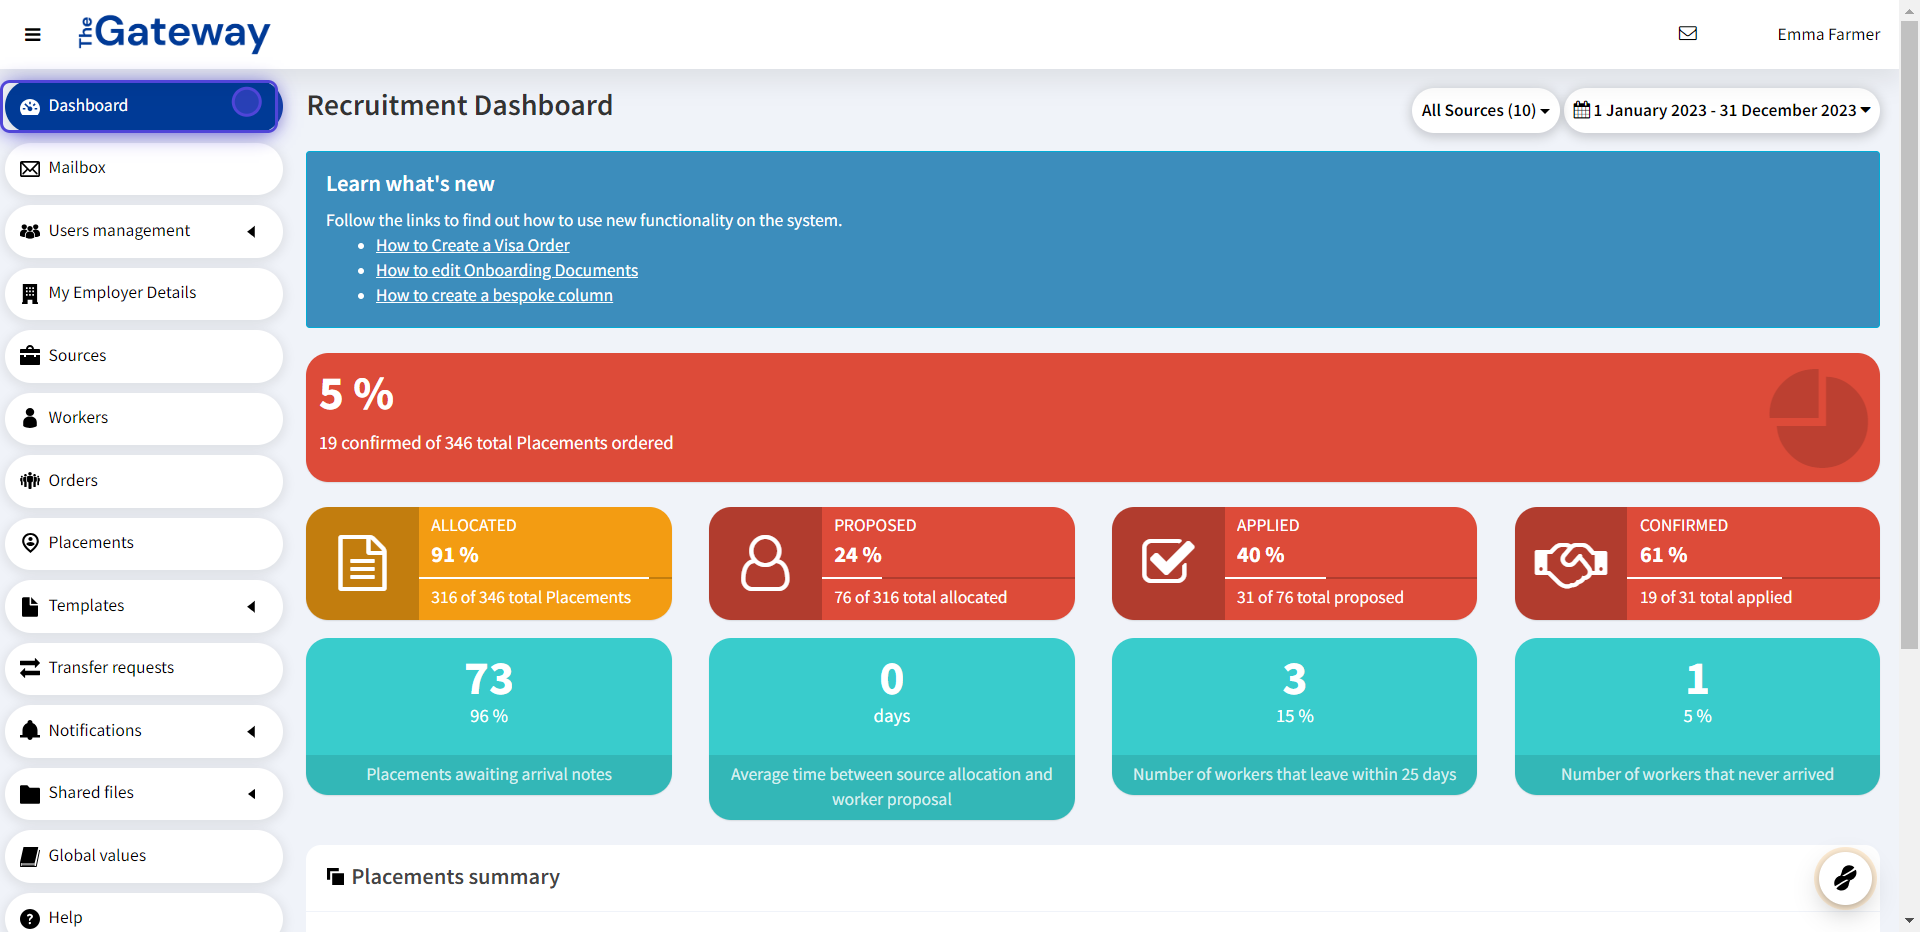Click the My Employer Details building icon
This screenshot has width=1920, height=932.
point(30,293)
